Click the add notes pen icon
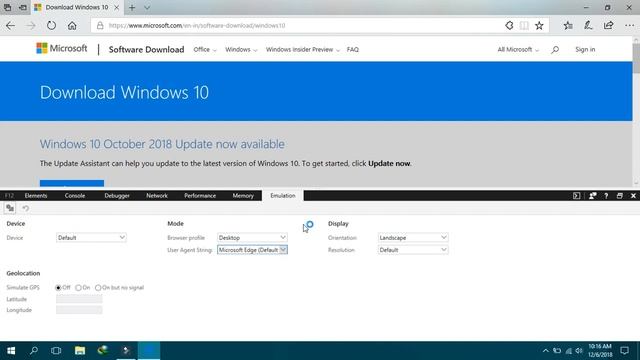 click(588, 25)
